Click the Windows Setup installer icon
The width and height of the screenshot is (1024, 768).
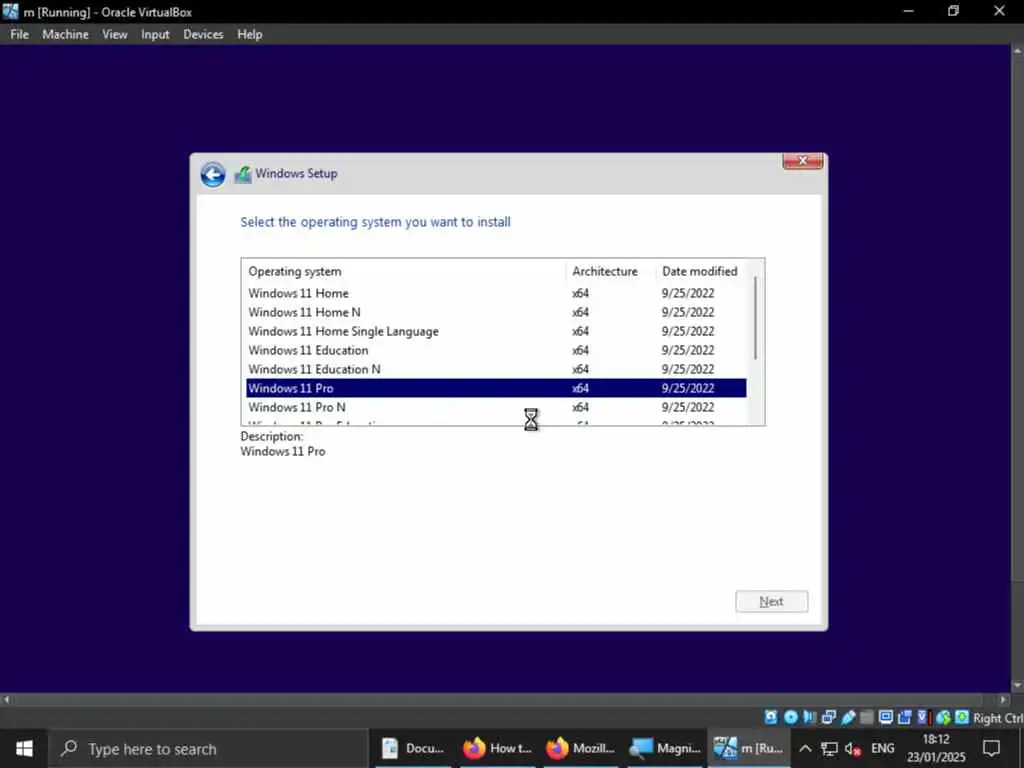(243, 174)
